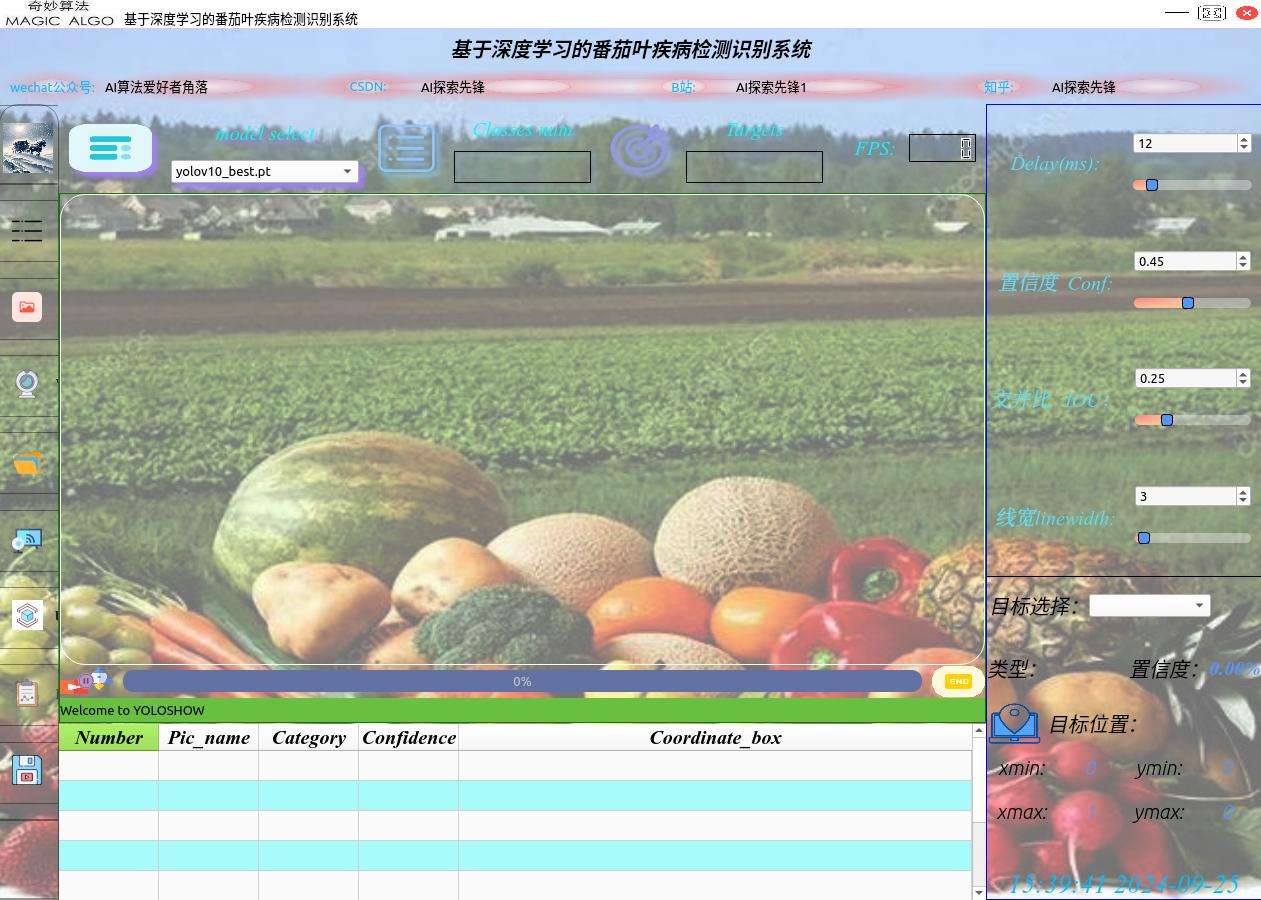The height and width of the screenshot is (900, 1261).
Task: Open the clipboard report icon
Action: [27, 693]
